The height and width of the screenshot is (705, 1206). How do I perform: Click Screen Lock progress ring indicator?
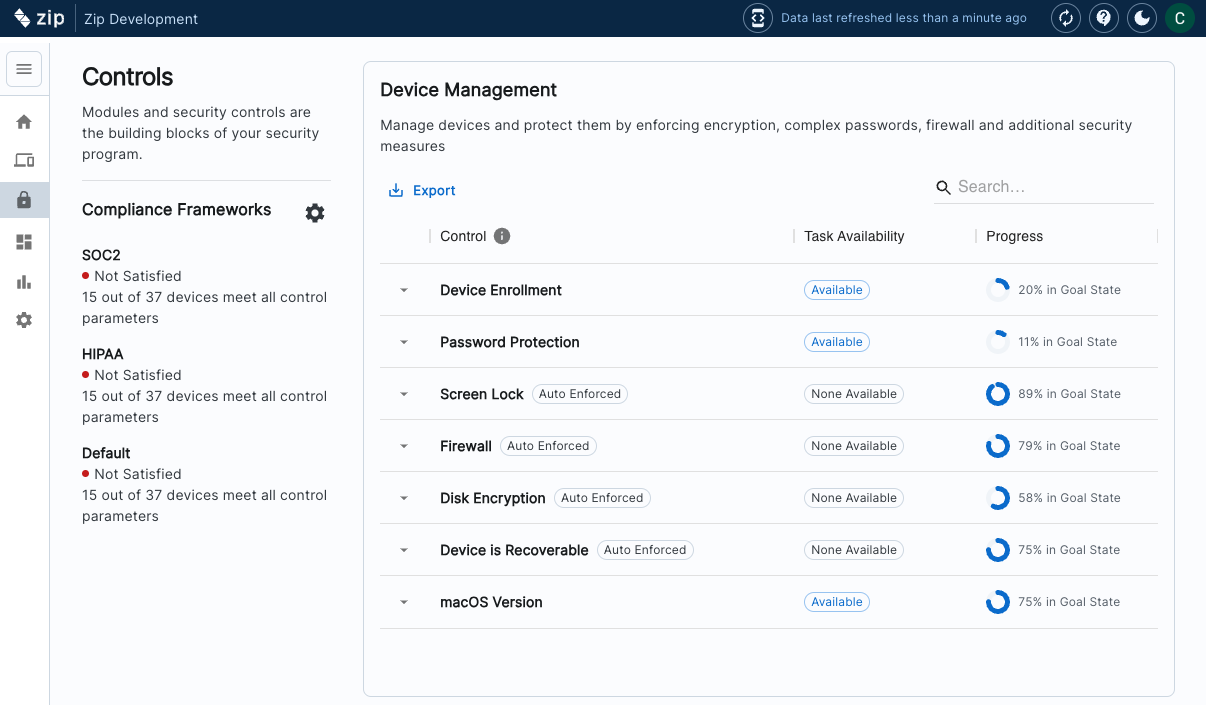pos(997,394)
